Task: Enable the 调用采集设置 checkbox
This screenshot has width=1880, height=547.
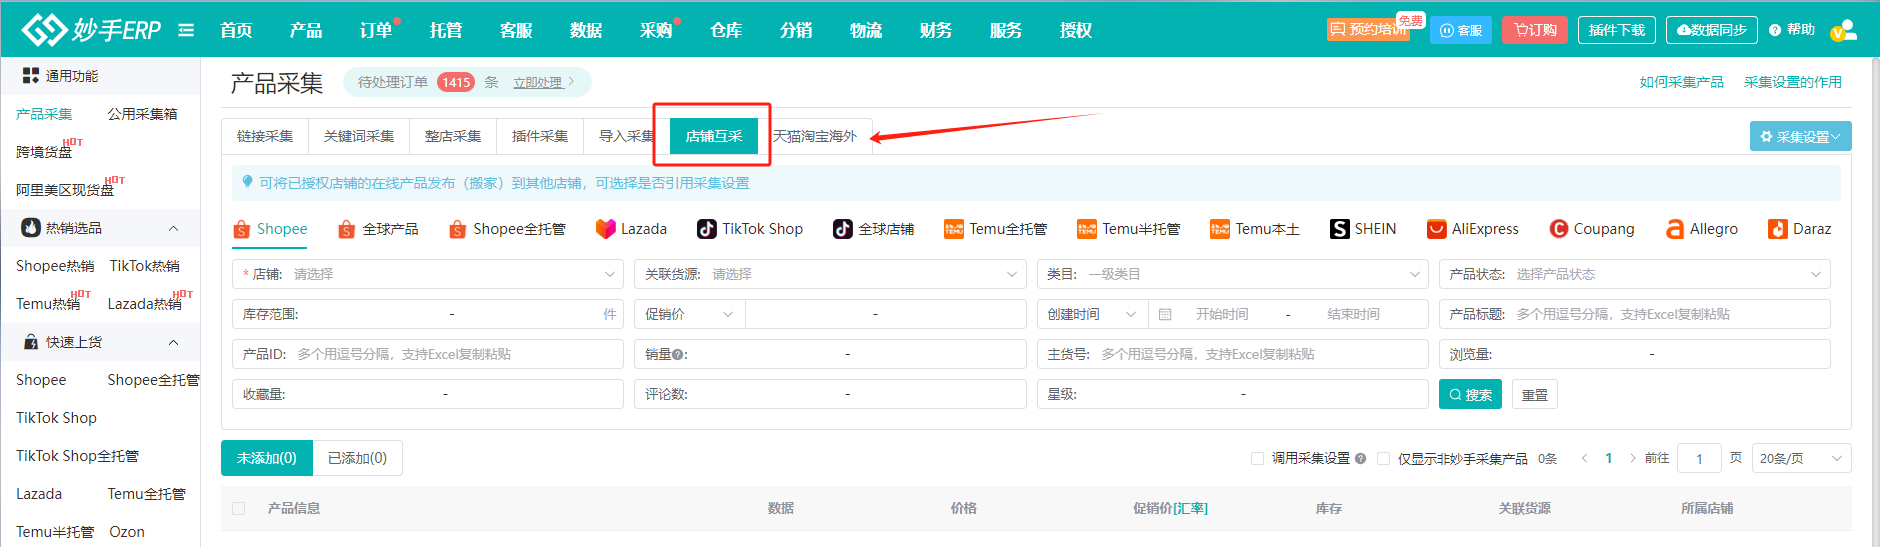Action: (x=1257, y=458)
